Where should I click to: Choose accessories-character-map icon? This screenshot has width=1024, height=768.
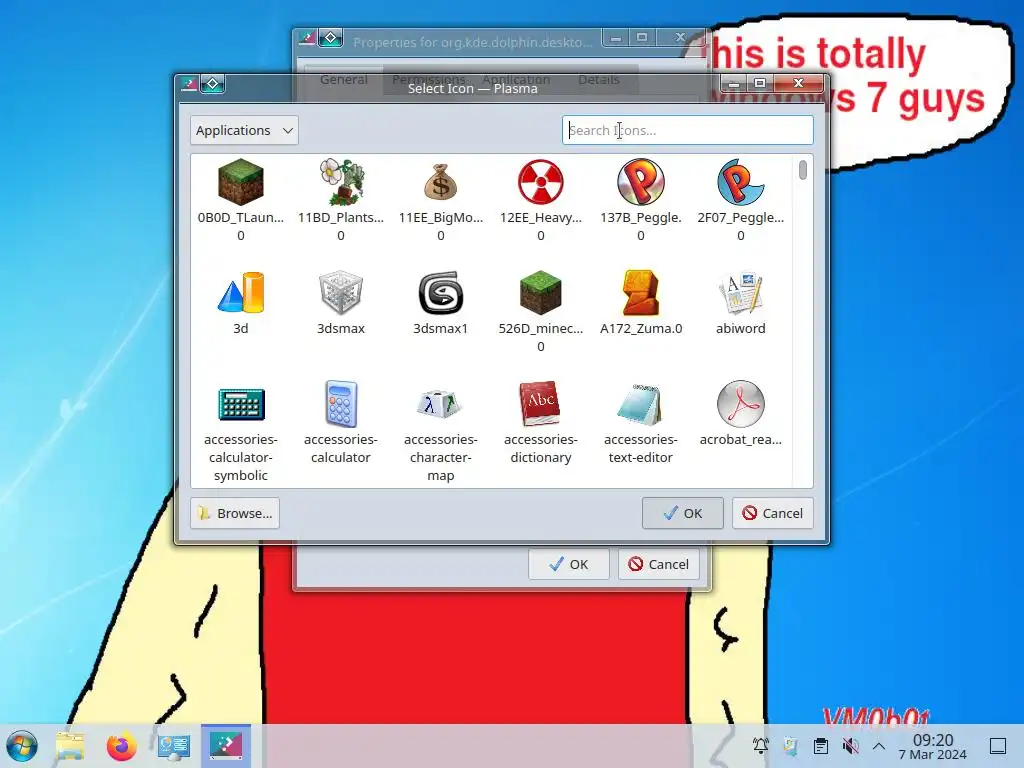pyautogui.click(x=441, y=404)
